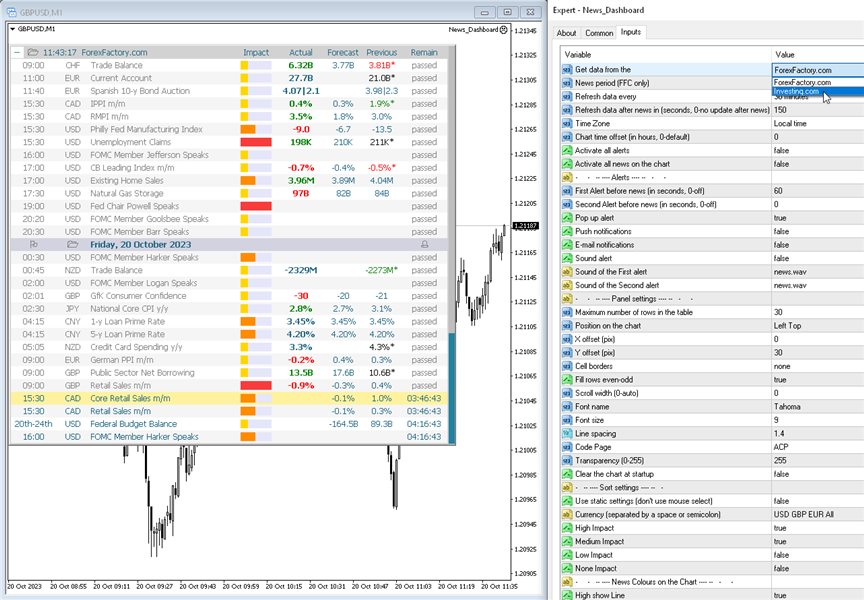Click the 'Friday, 20 October 2023' date heading
The height and width of the screenshot is (600, 864).
pos(141,245)
